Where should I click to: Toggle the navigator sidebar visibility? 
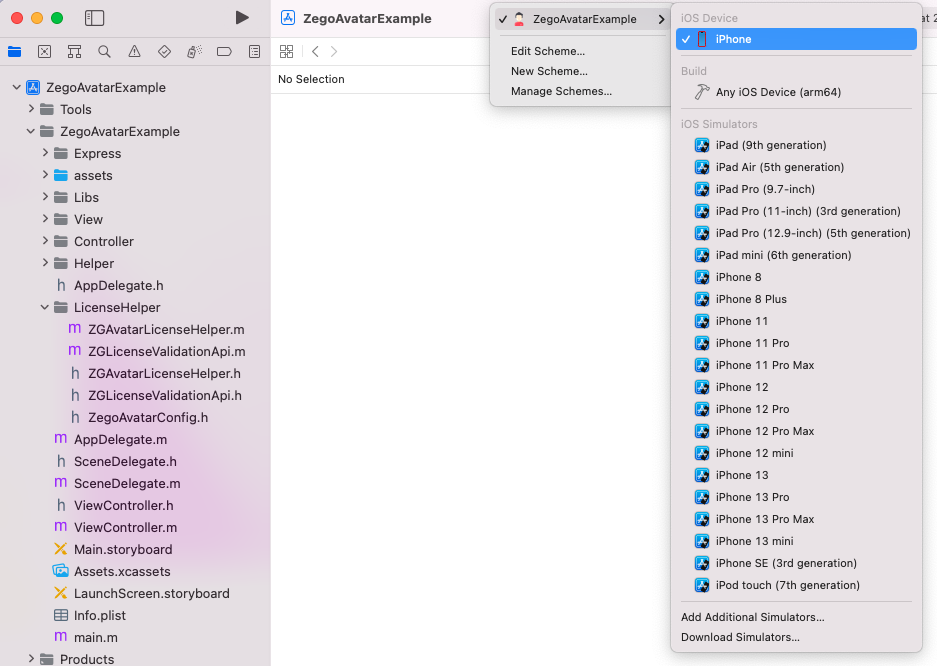94,18
